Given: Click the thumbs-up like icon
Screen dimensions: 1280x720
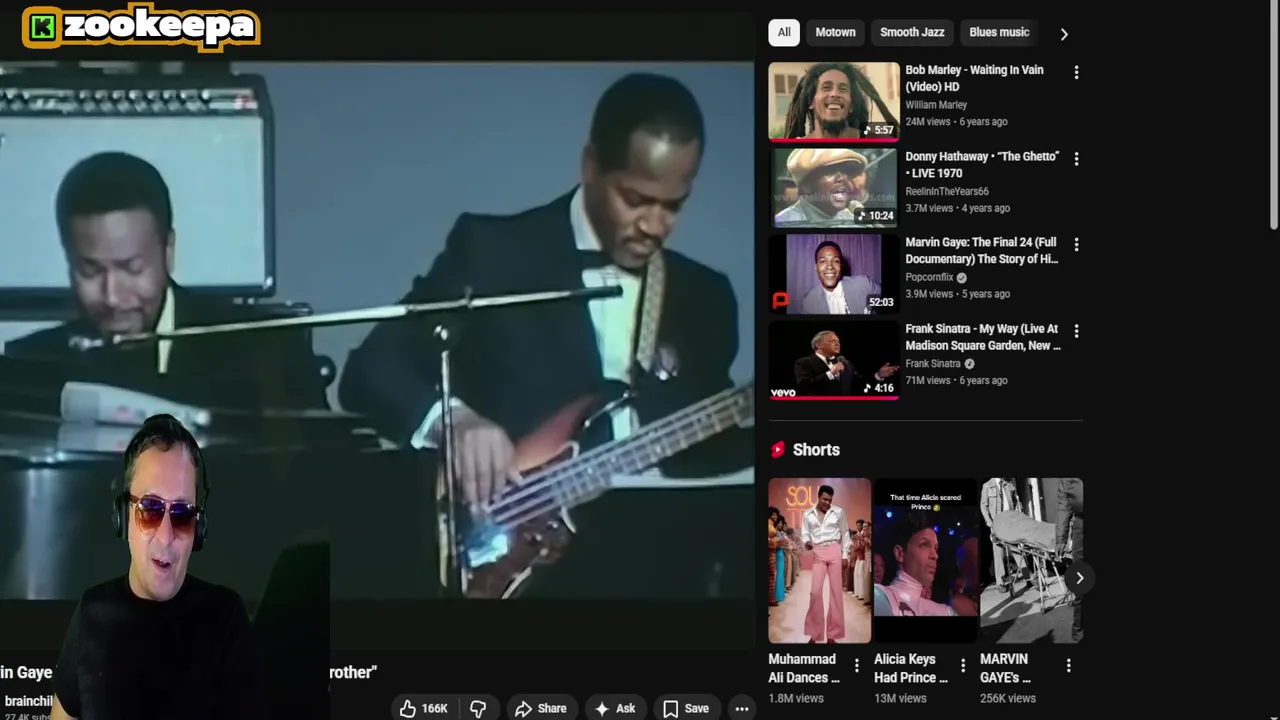Looking at the screenshot, I should [x=408, y=708].
